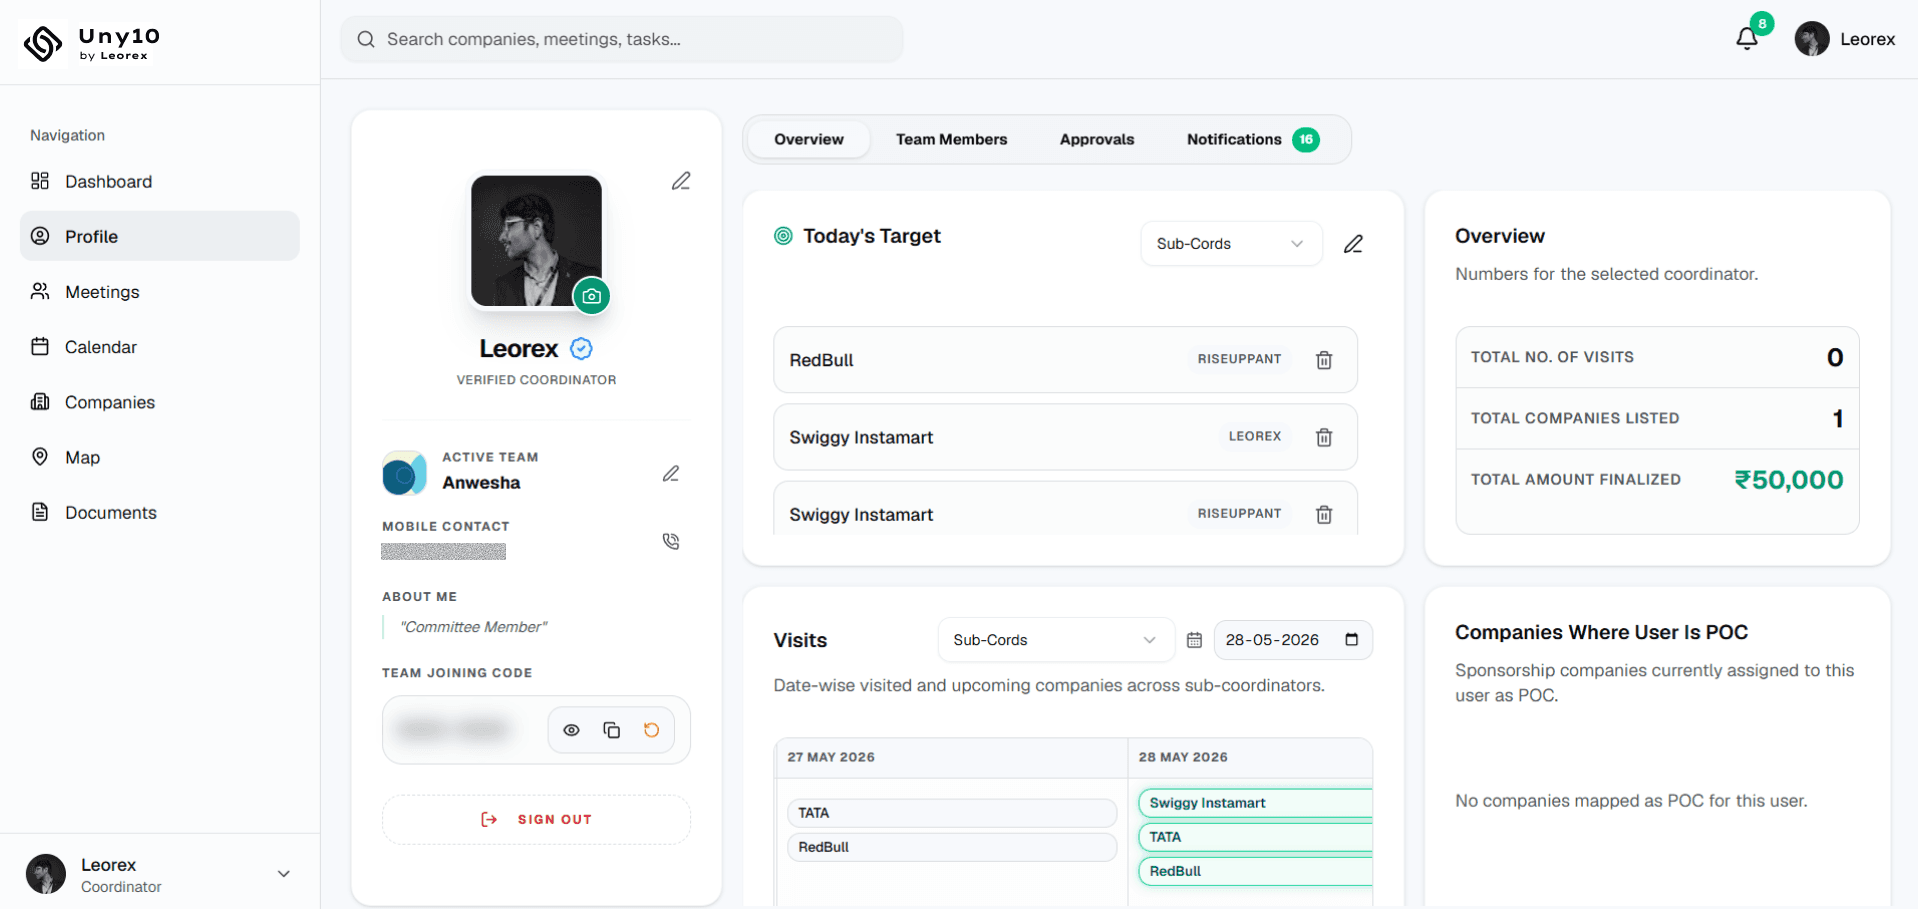Focus the search companies, meetings, tasks field
Viewport: 1918px width, 909px height.
(622, 39)
